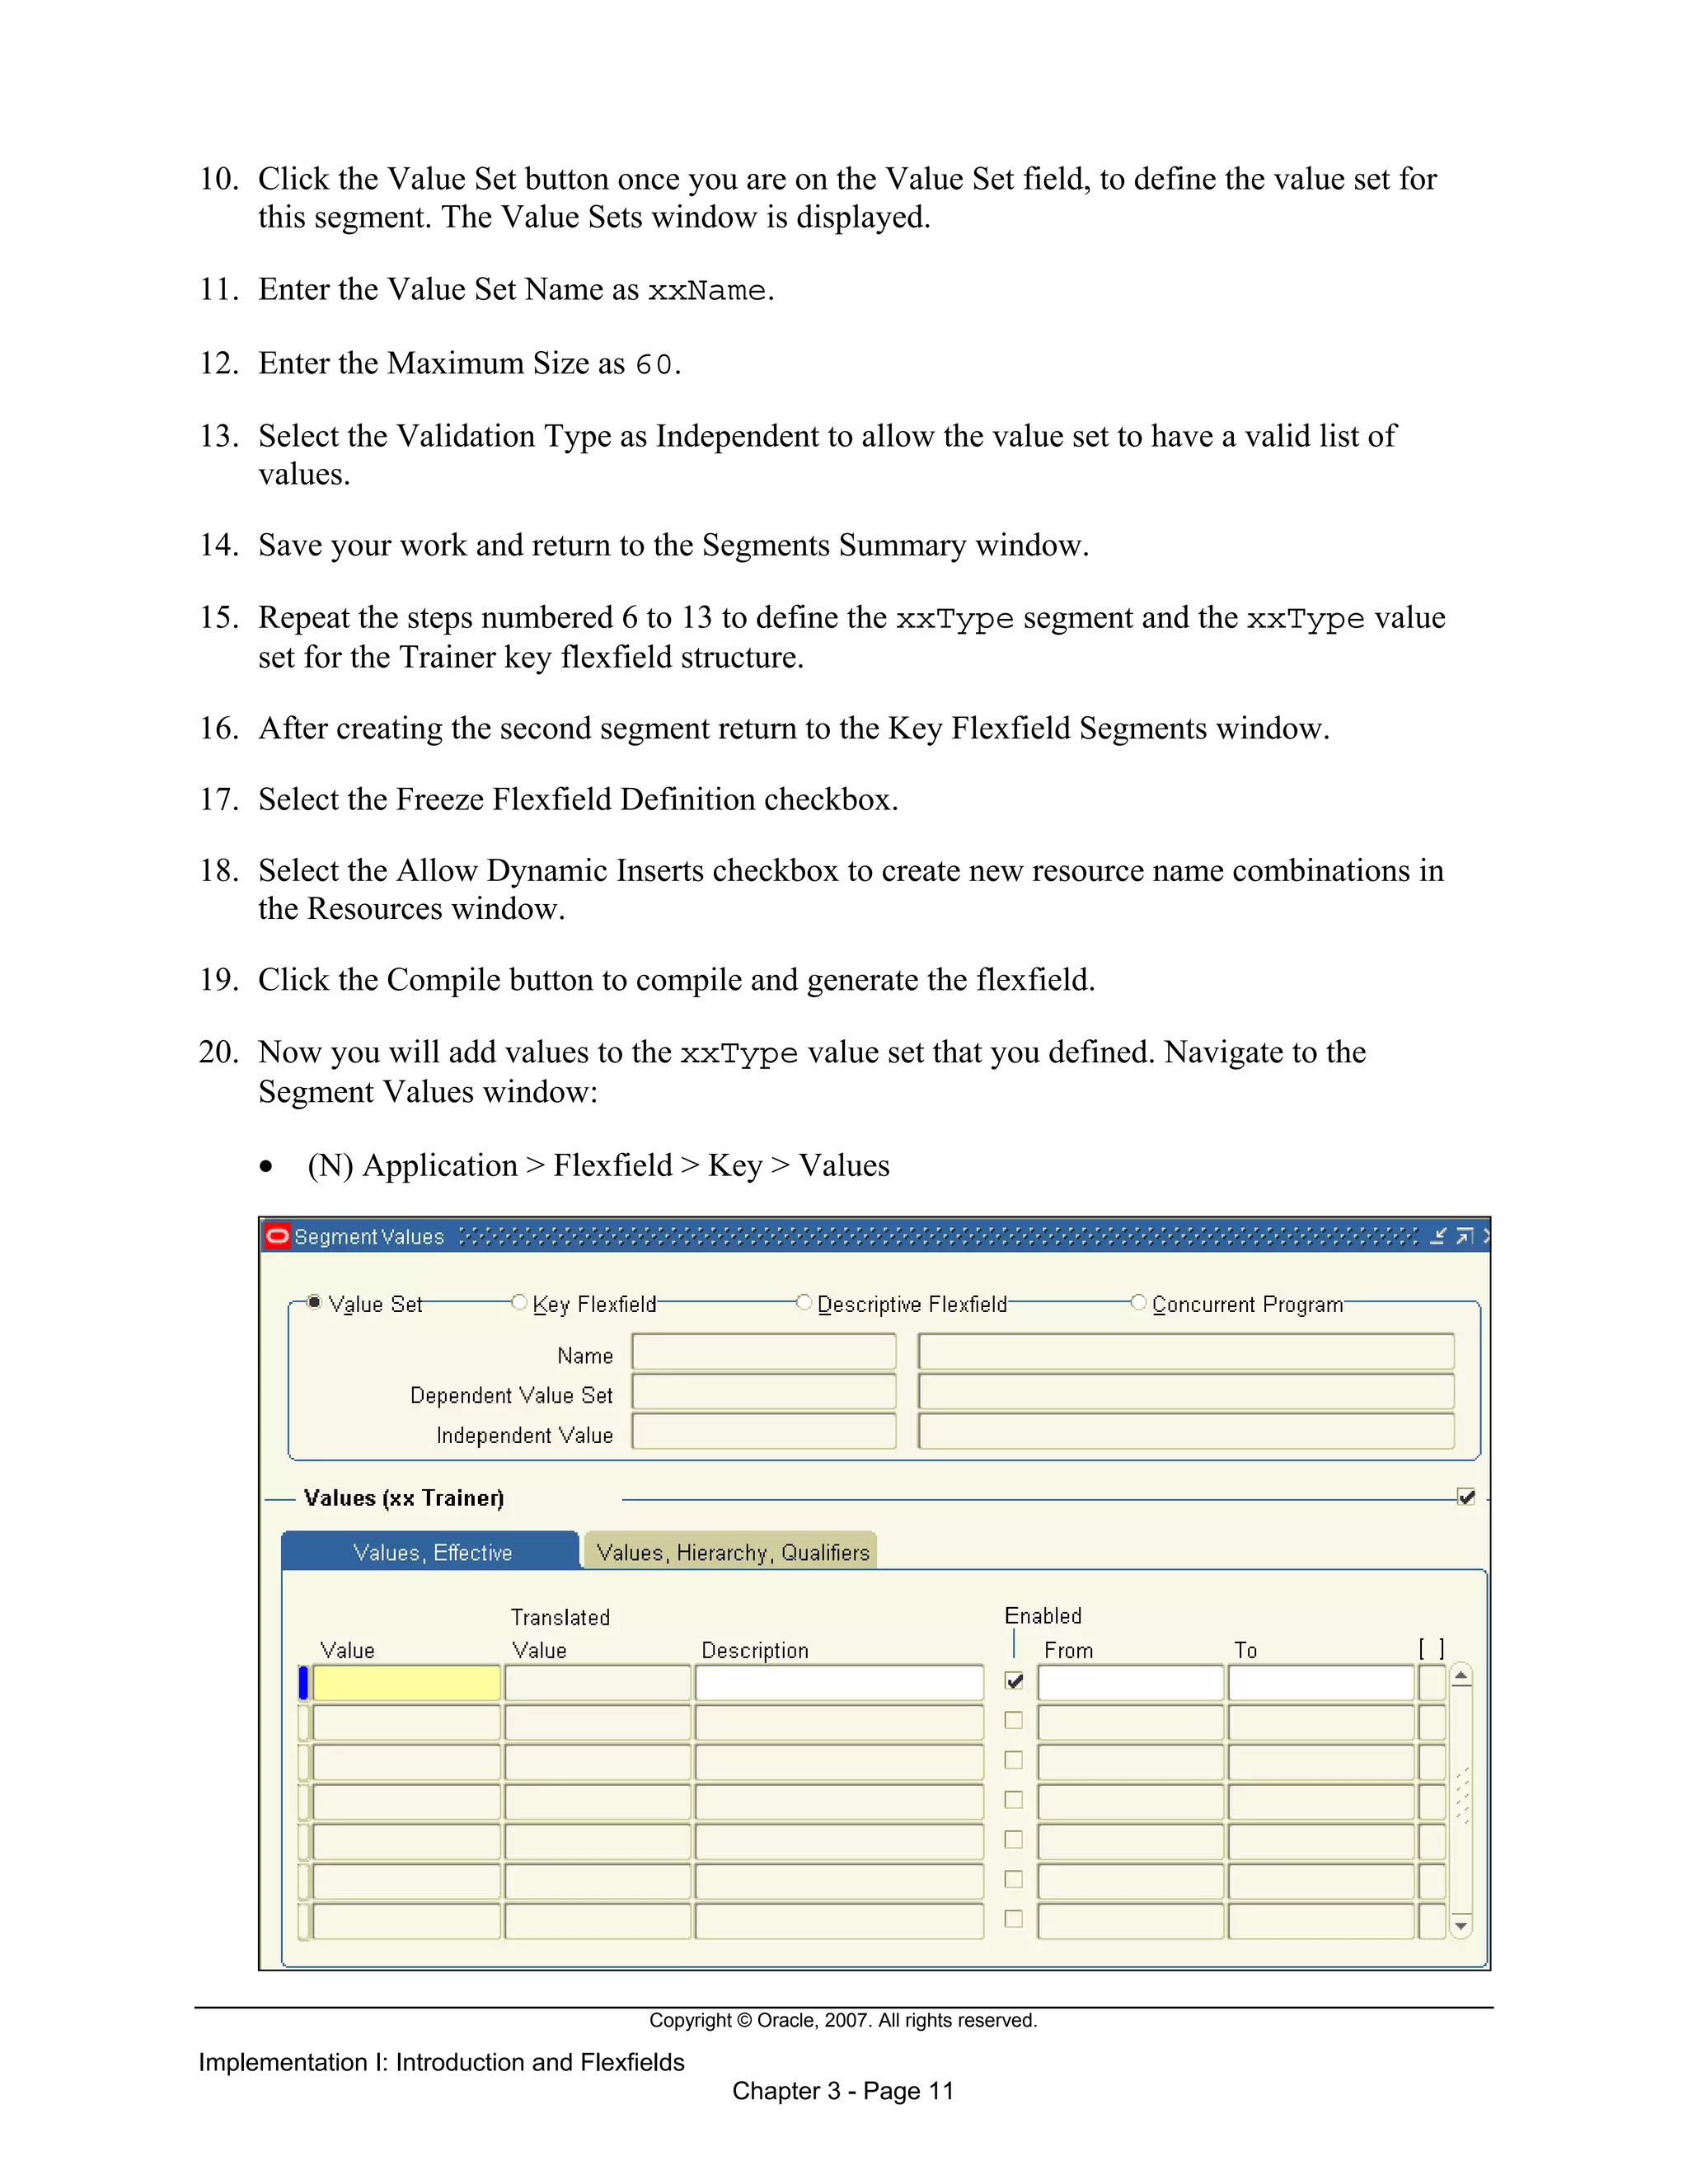
Task: Click the first-row Description field
Action: [839, 1683]
